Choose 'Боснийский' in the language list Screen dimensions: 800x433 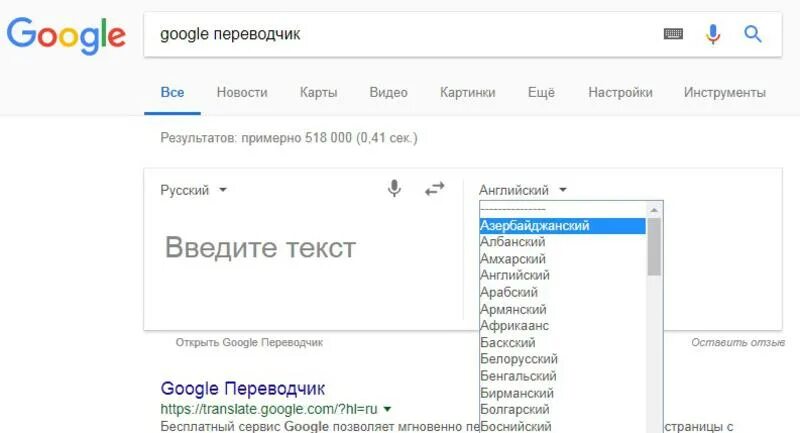click(562, 426)
